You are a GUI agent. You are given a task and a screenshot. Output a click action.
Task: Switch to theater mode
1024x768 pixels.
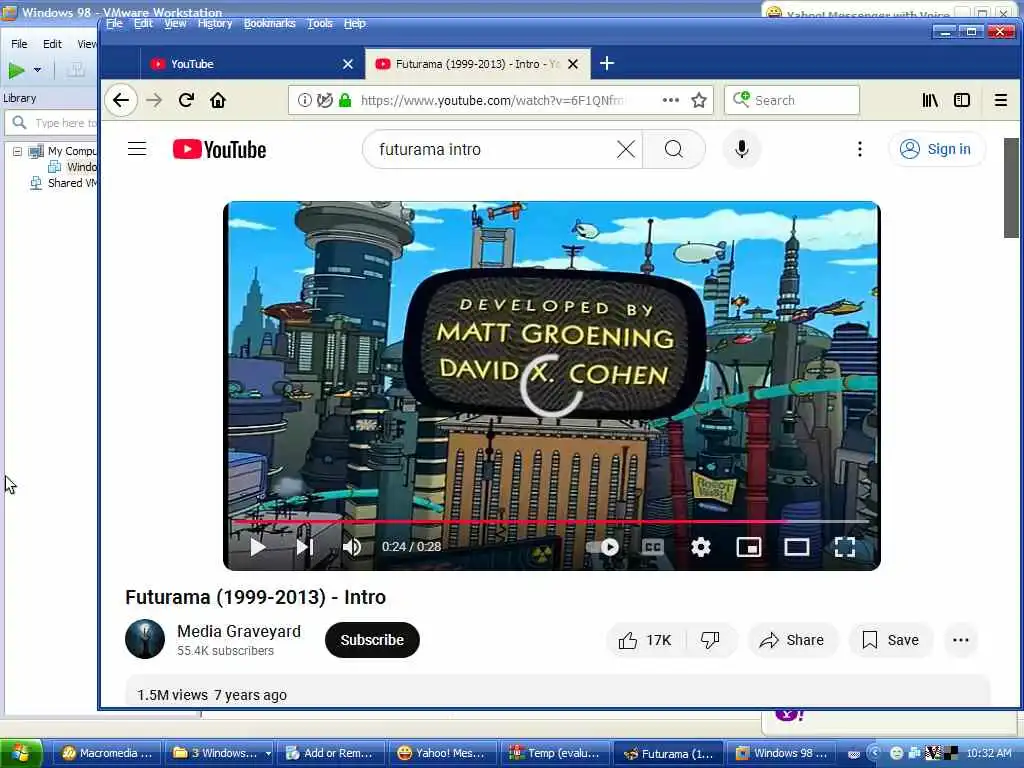click(797, 547)
